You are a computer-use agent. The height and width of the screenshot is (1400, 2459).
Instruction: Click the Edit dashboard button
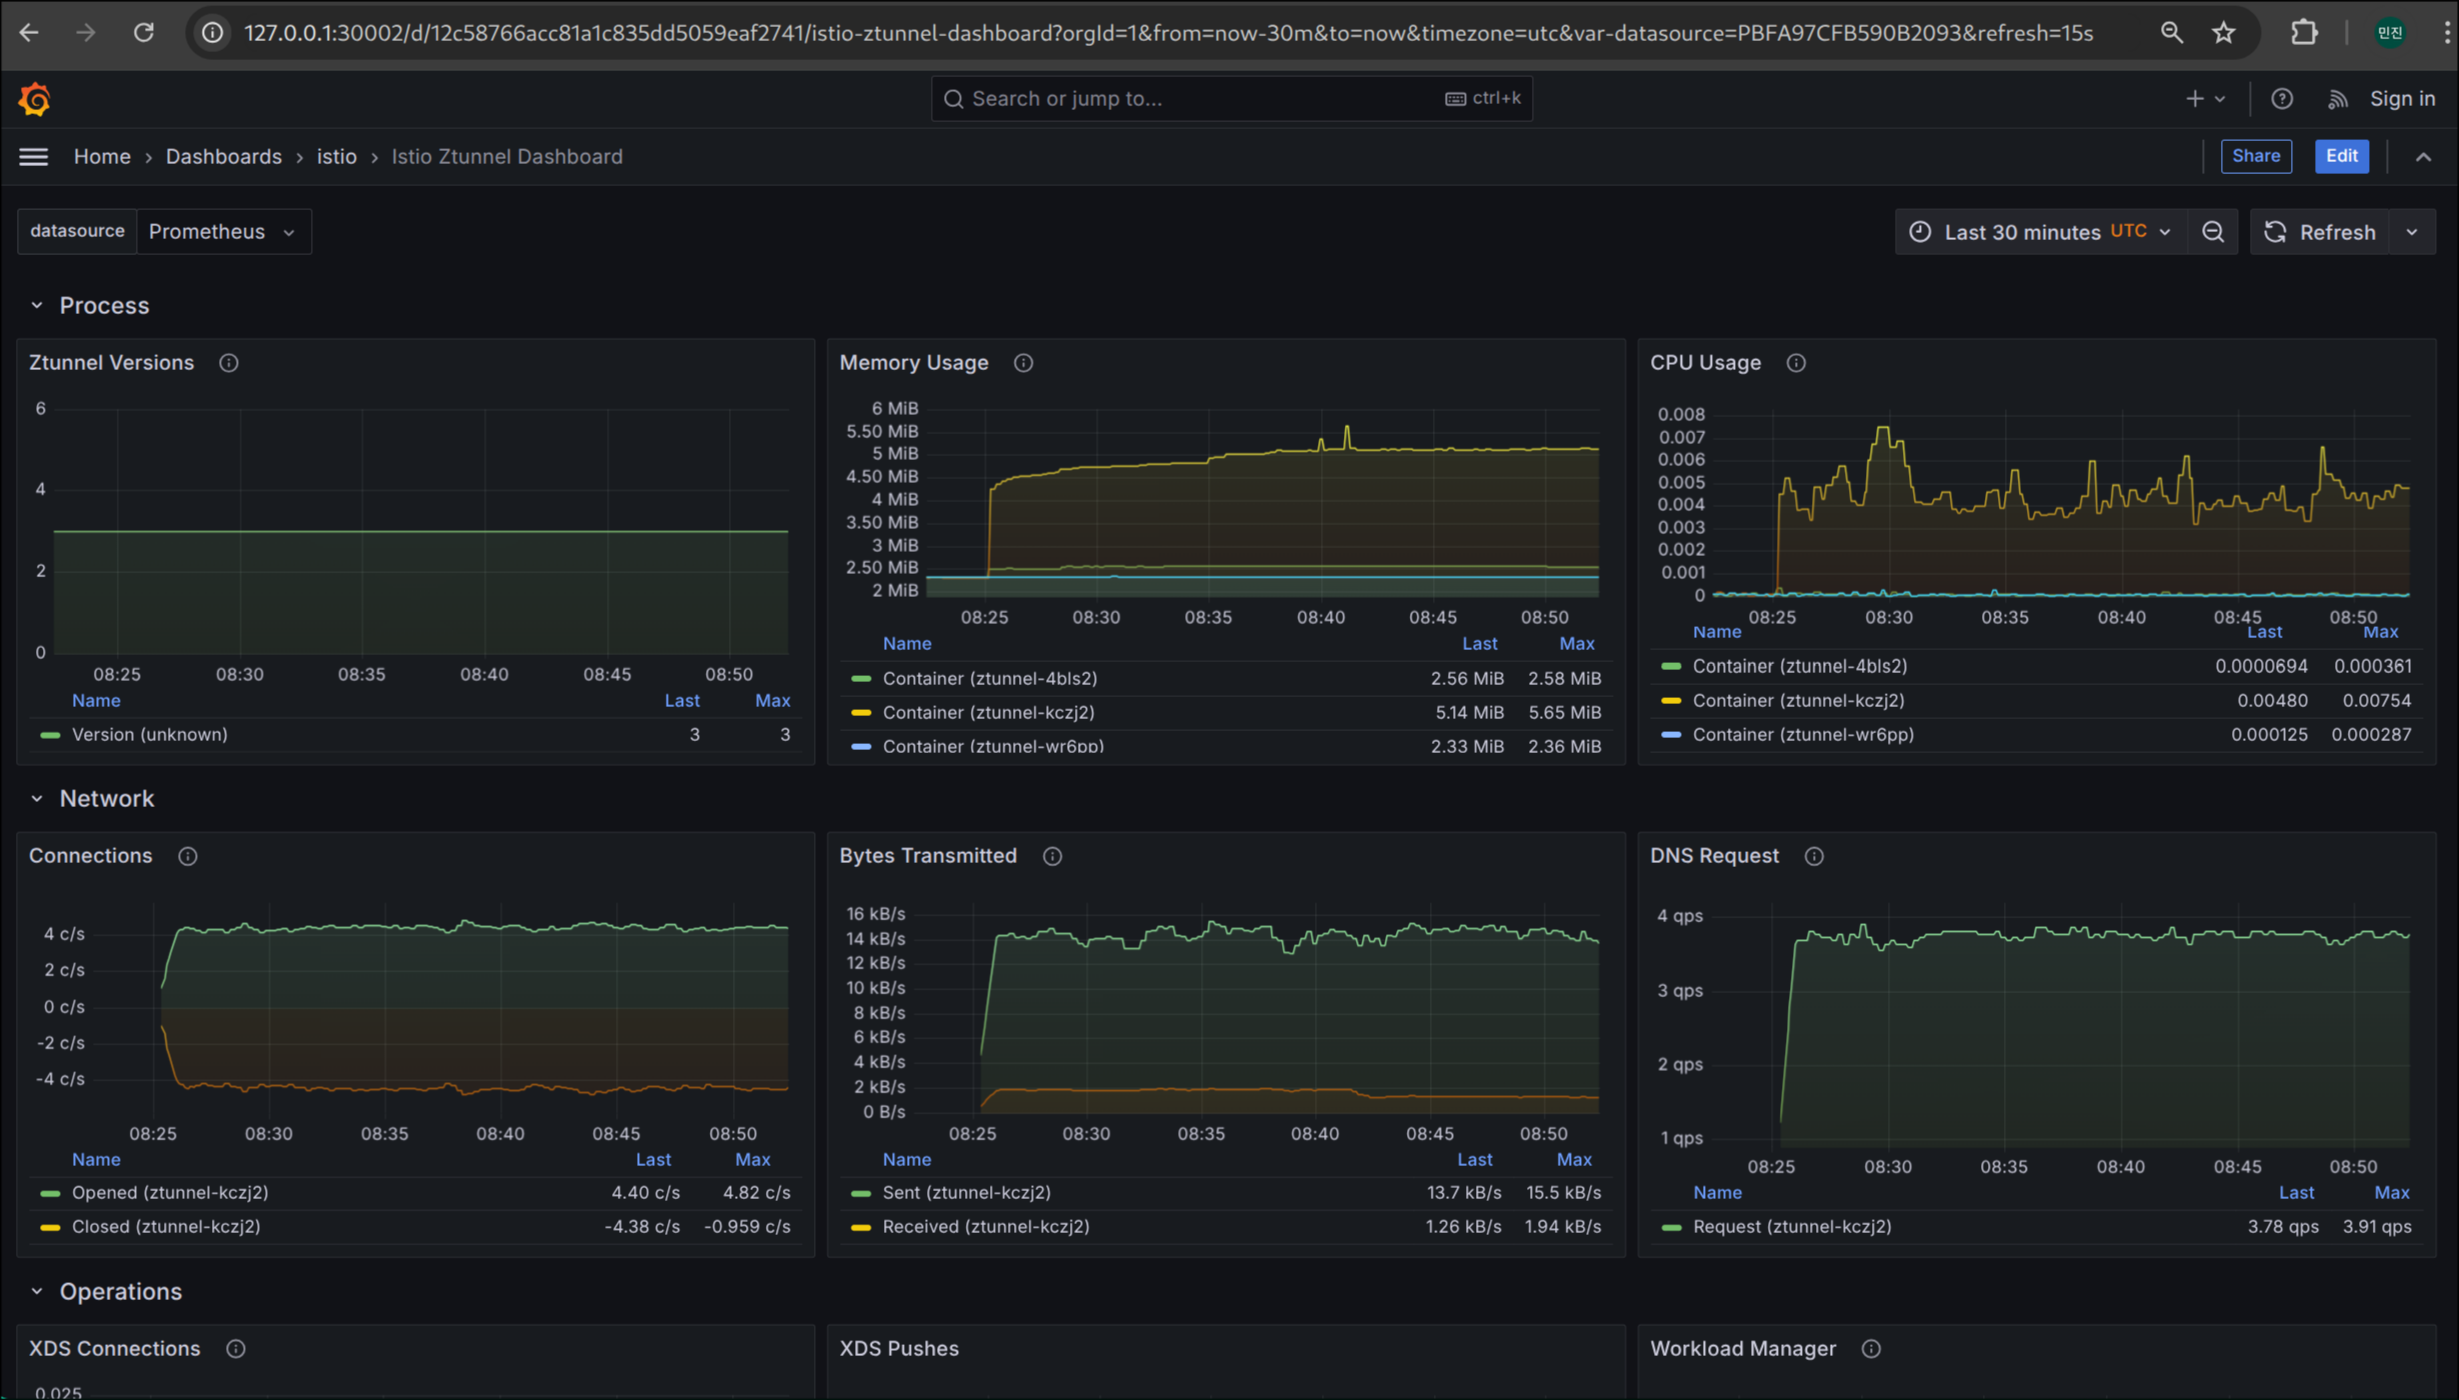tap(2341, 157)
